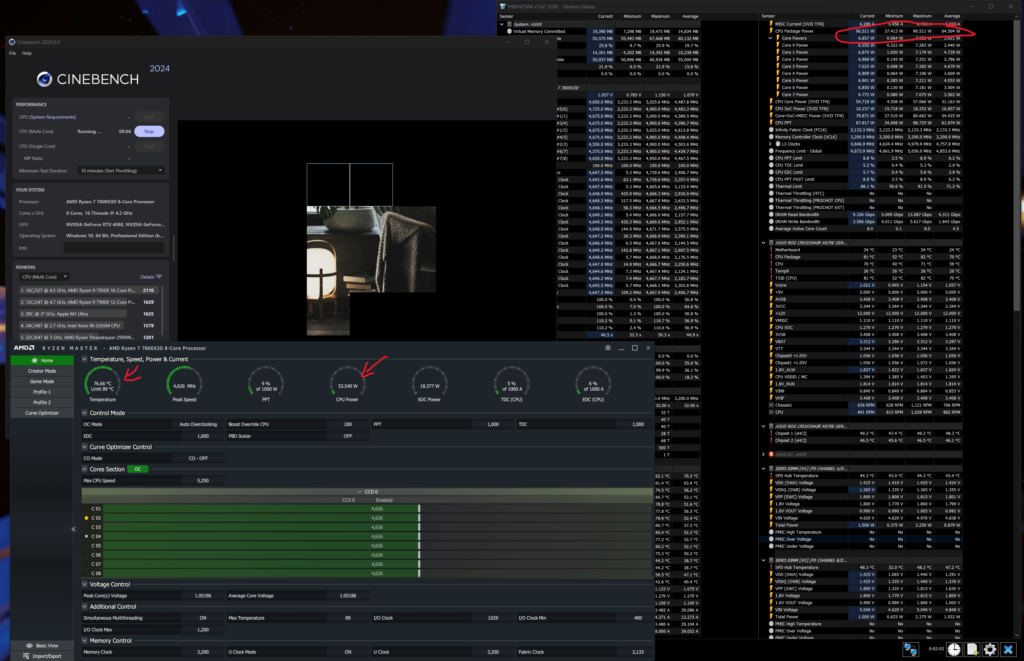Open Profile 1 in Ryzen Master
This screenshot has height=661, width=1024.
coord(42,392)
